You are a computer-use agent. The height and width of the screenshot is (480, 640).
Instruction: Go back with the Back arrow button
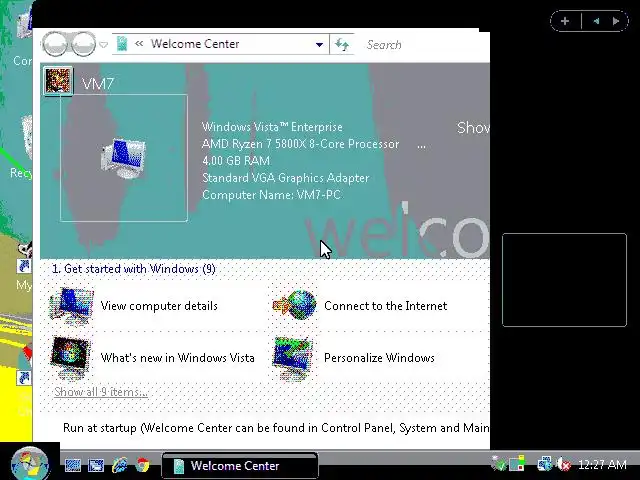coord(54,43)
